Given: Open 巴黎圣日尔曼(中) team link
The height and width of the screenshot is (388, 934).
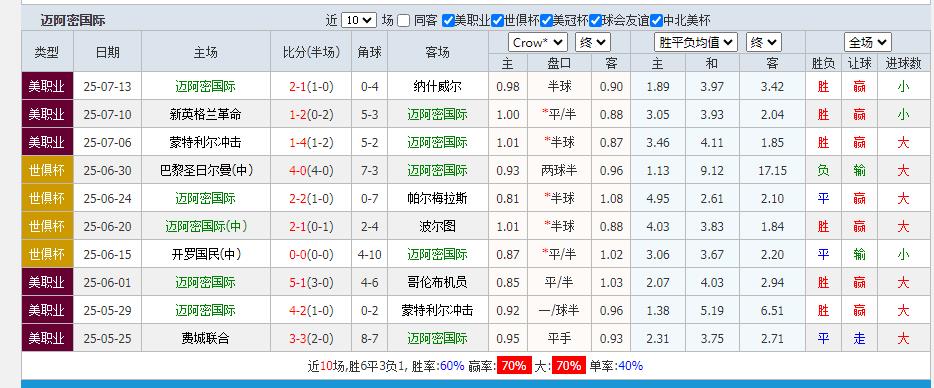Looking at the screenshot, I should tap(206, 170).
